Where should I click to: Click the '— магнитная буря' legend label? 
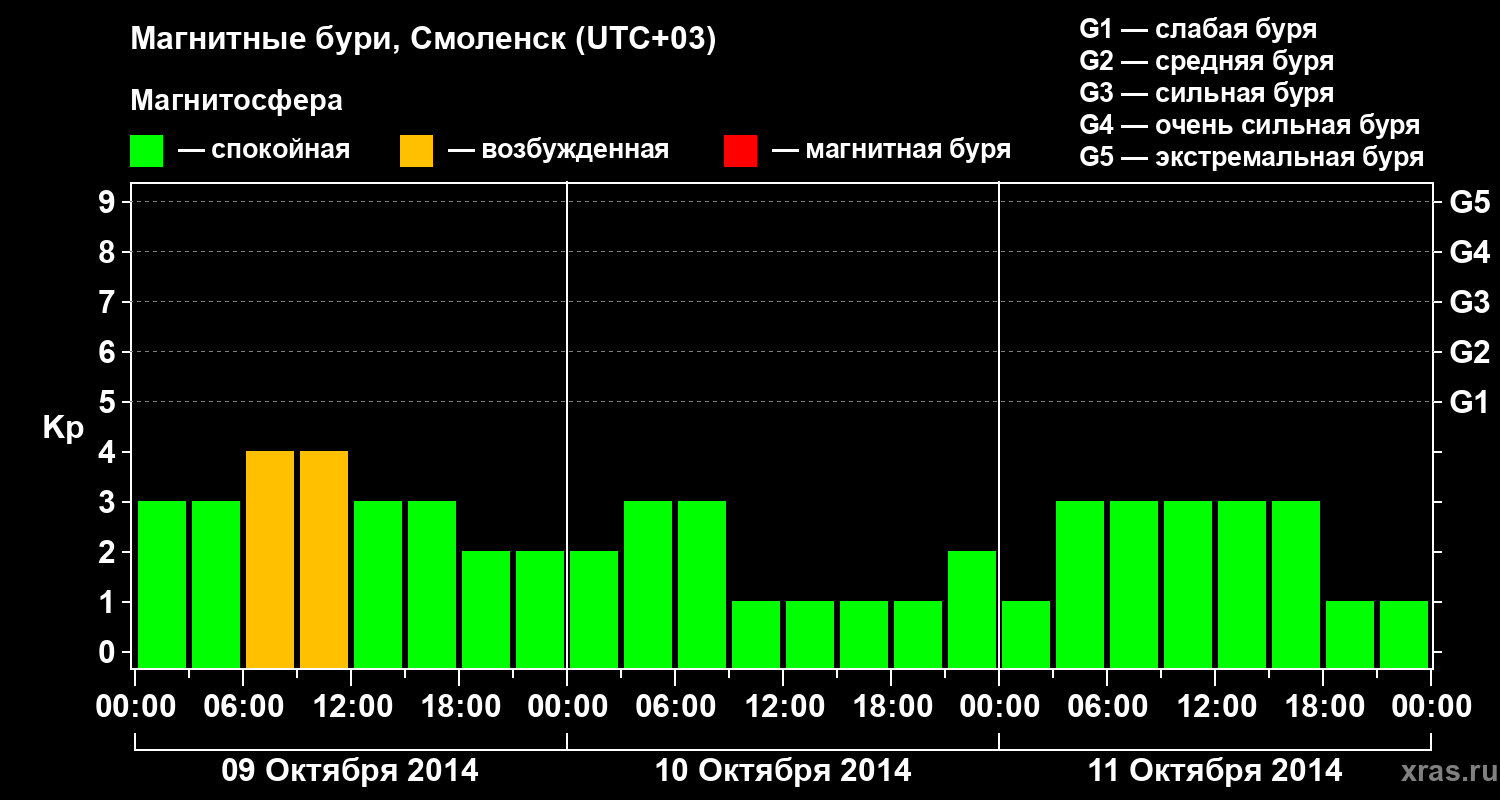pos(891,150)
